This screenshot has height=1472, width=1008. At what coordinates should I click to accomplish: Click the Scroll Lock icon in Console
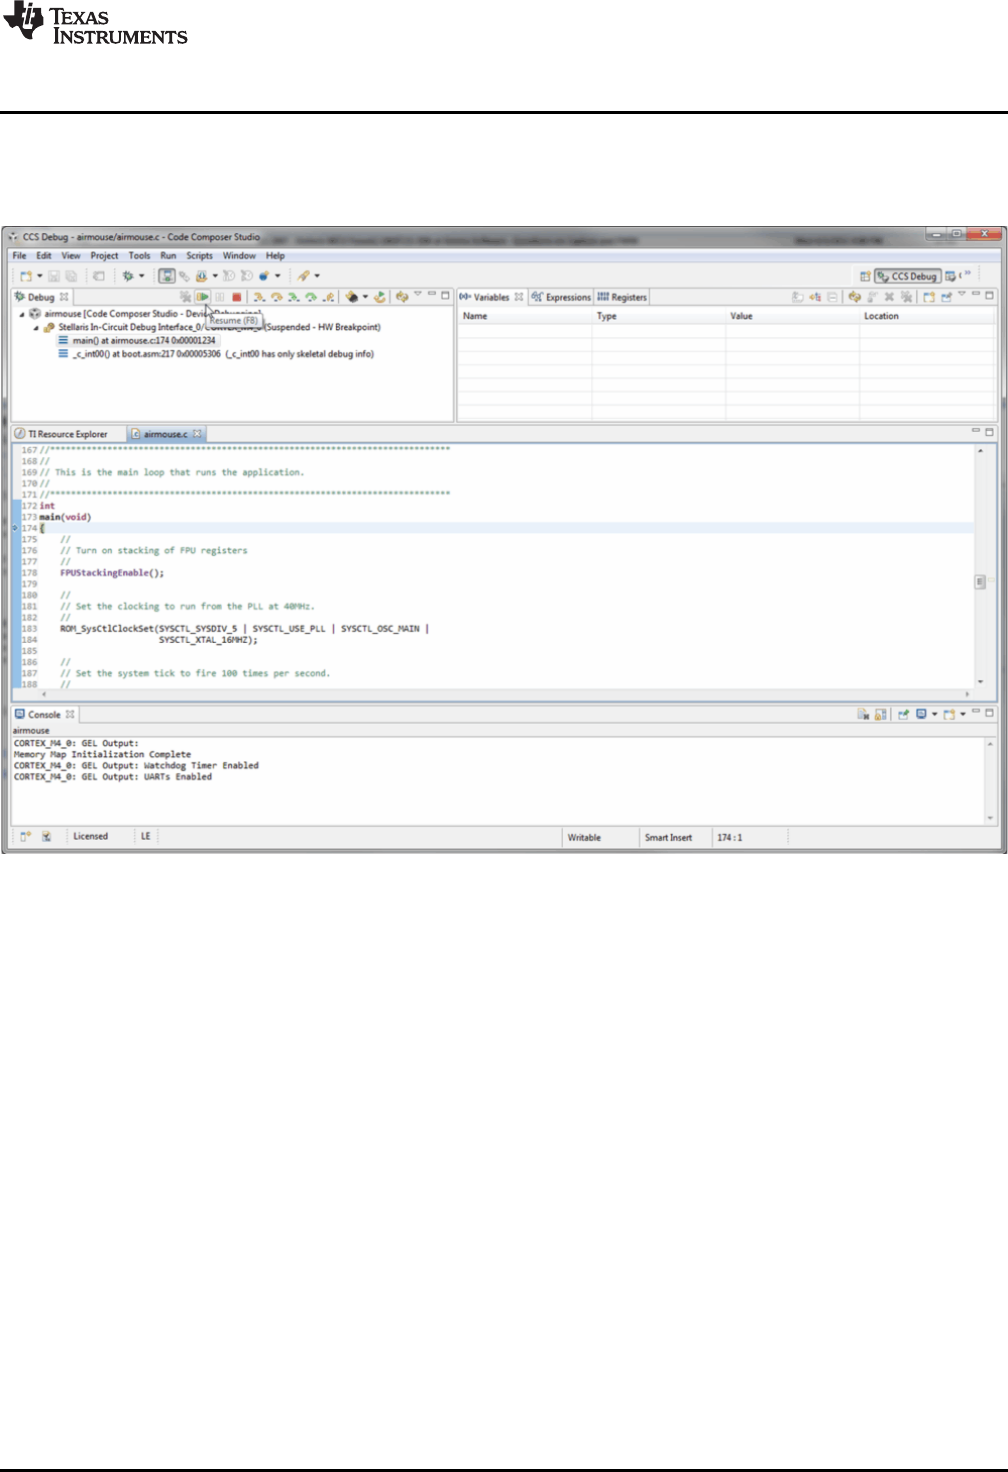(x=880, y=714)
